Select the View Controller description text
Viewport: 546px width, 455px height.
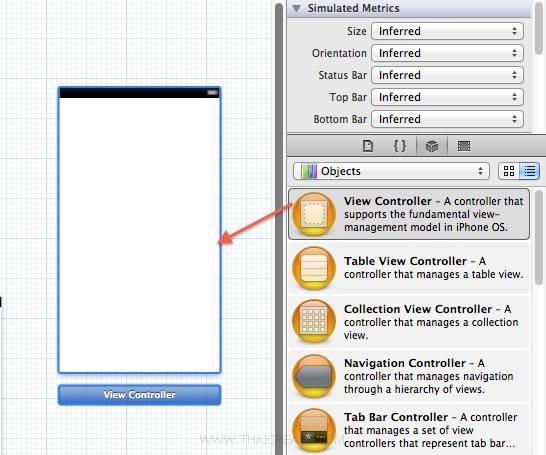pyautogui.click(x=433, y=214)
